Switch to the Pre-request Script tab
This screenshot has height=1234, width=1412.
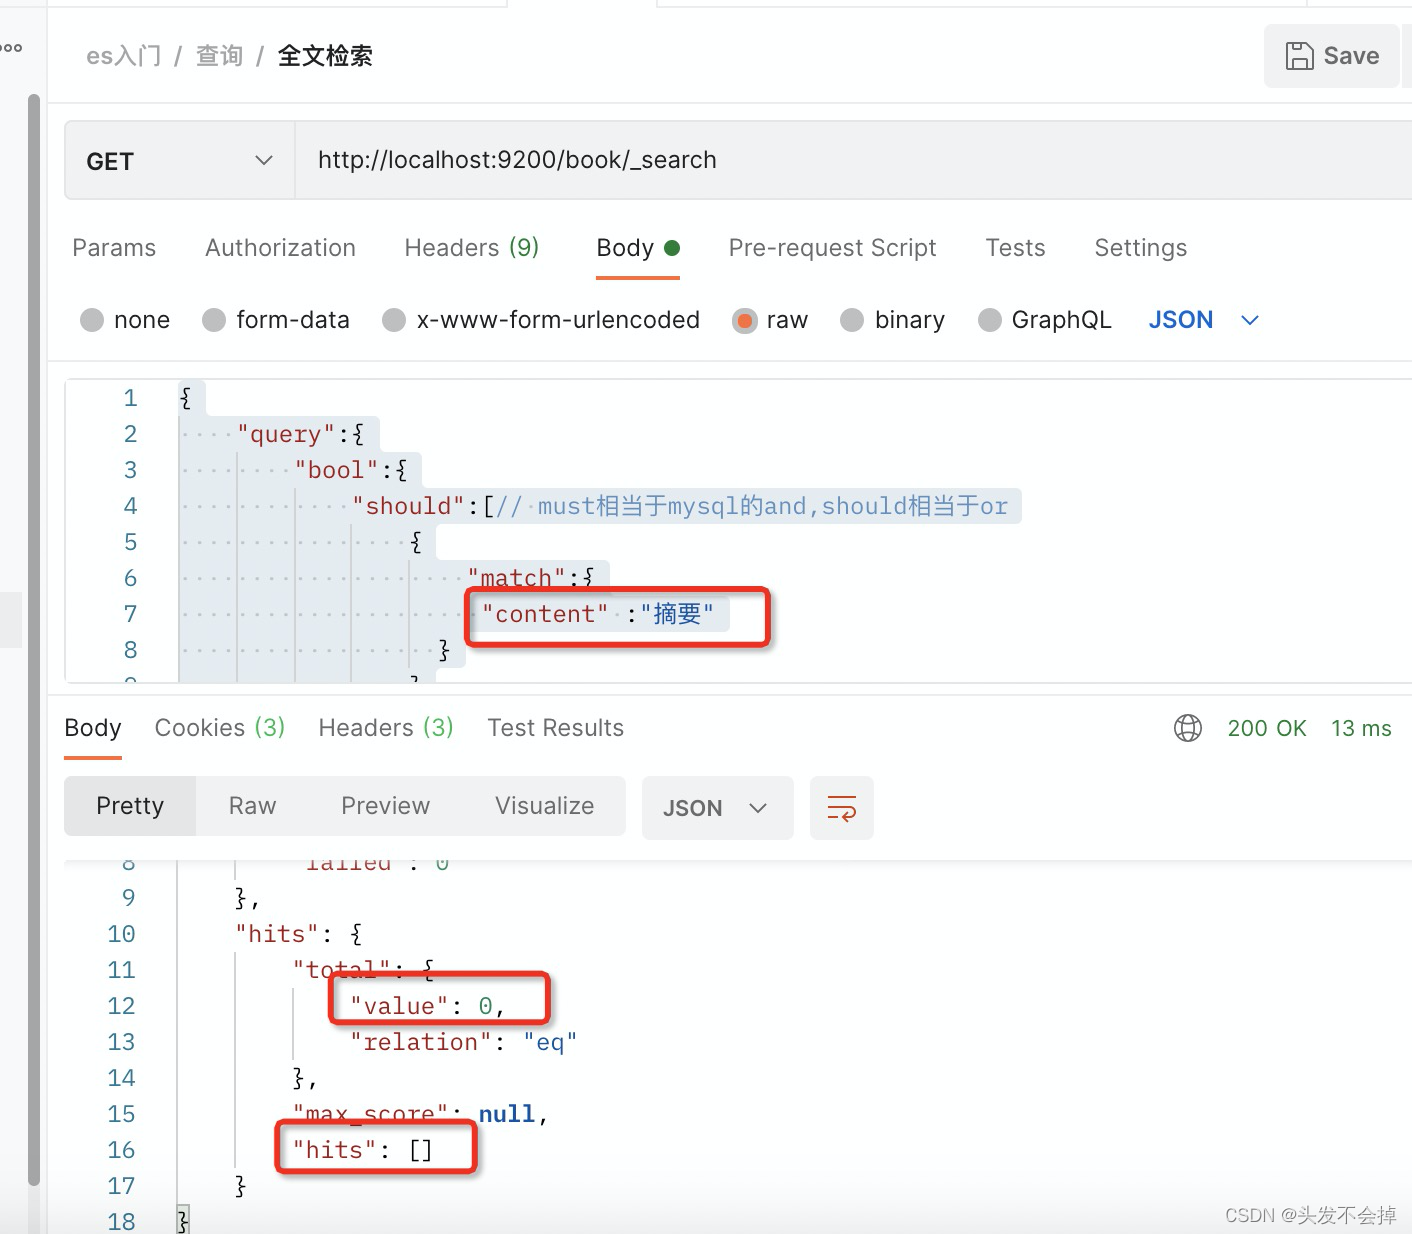point(833,248)
